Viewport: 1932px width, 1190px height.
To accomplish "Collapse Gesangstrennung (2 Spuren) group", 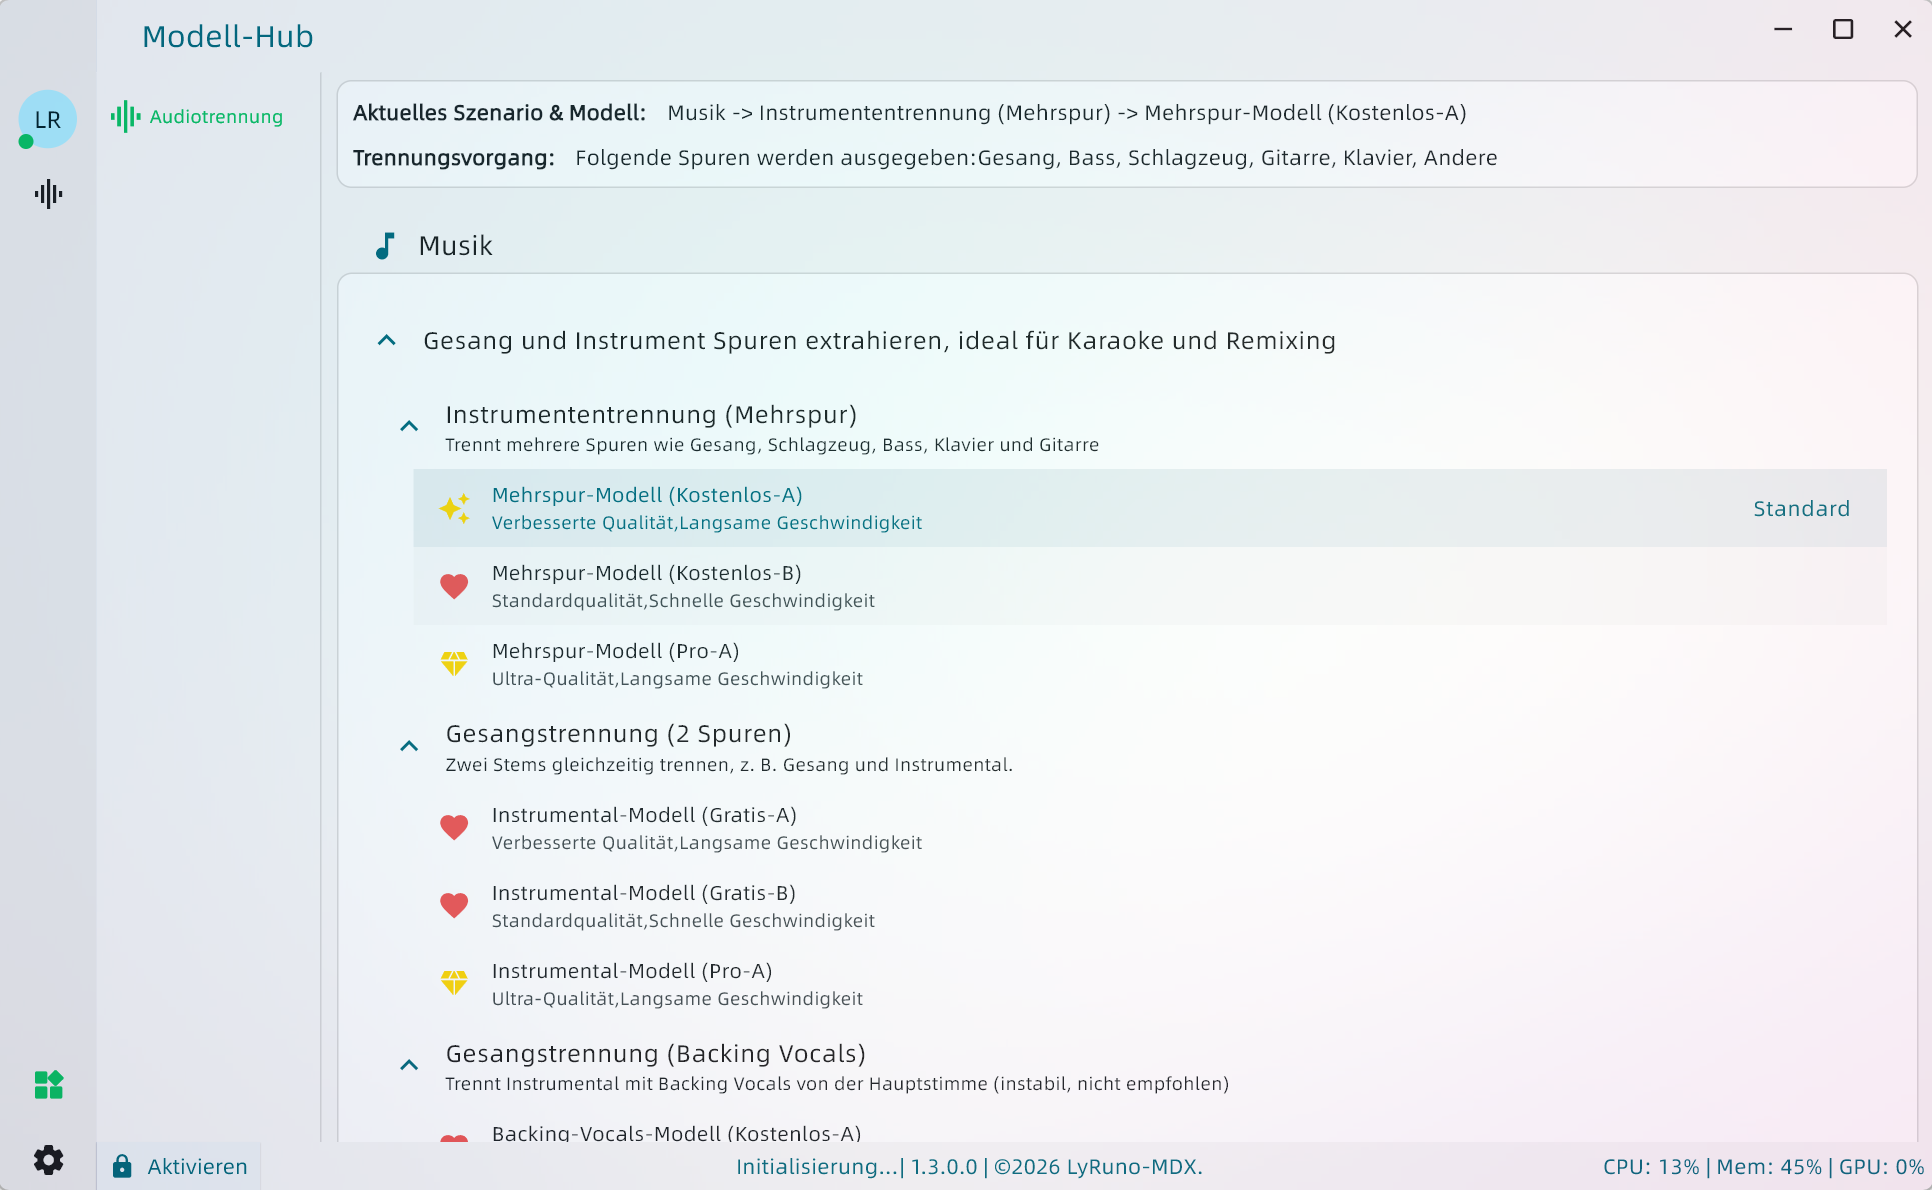I will pos(409,746).
